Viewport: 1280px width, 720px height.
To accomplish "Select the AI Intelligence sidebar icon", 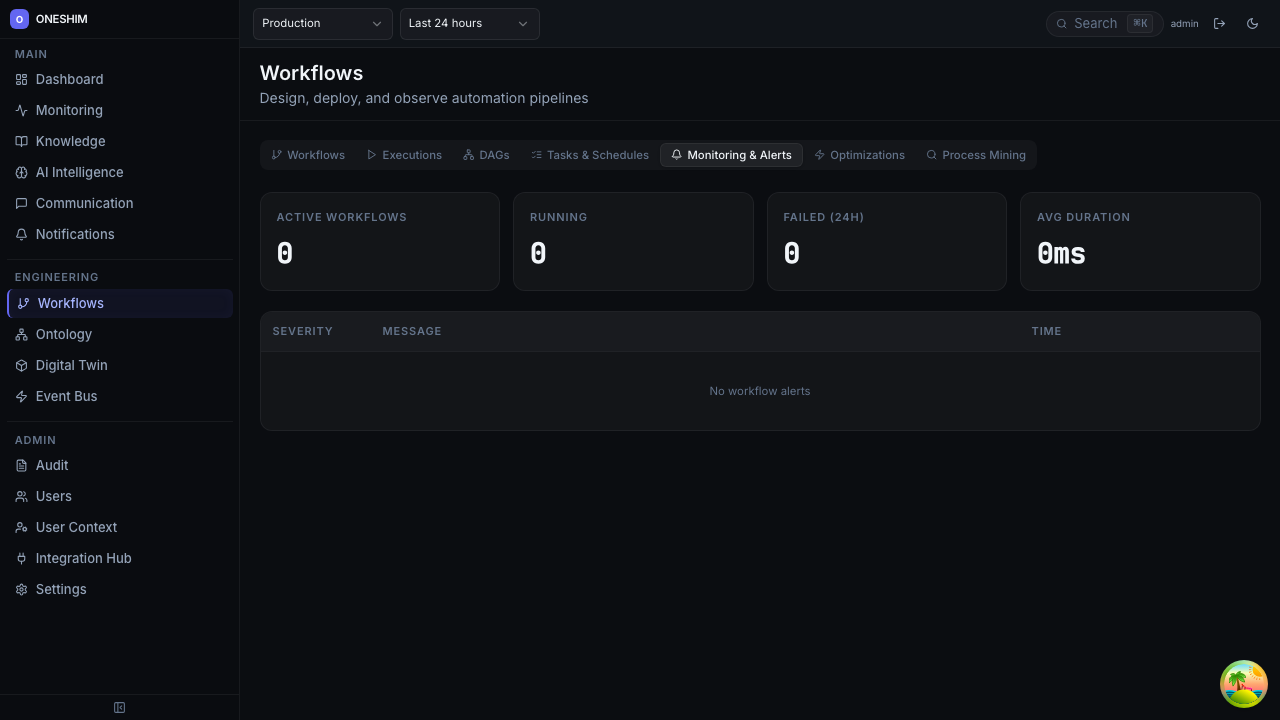I will (x=21, y=172).
